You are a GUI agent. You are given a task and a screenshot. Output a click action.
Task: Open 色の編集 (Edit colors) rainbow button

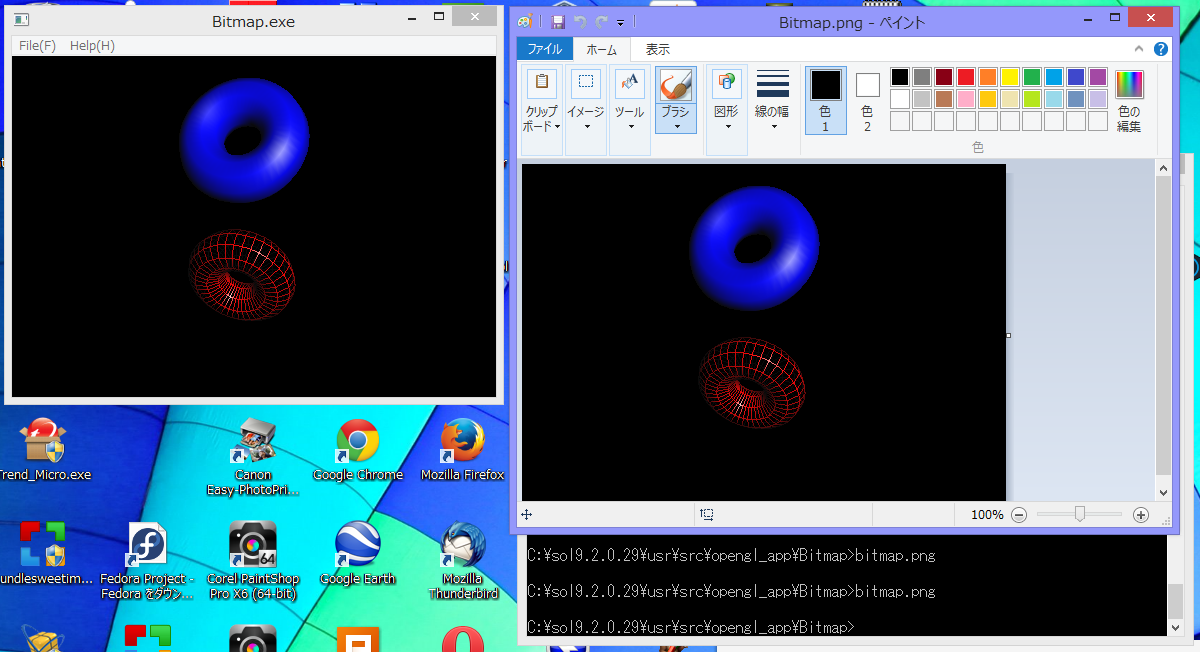click(x=1129, y=100)
